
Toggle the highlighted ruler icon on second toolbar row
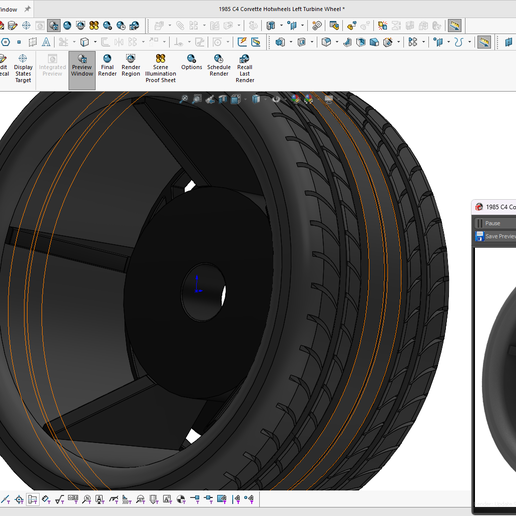click(484, 42)
